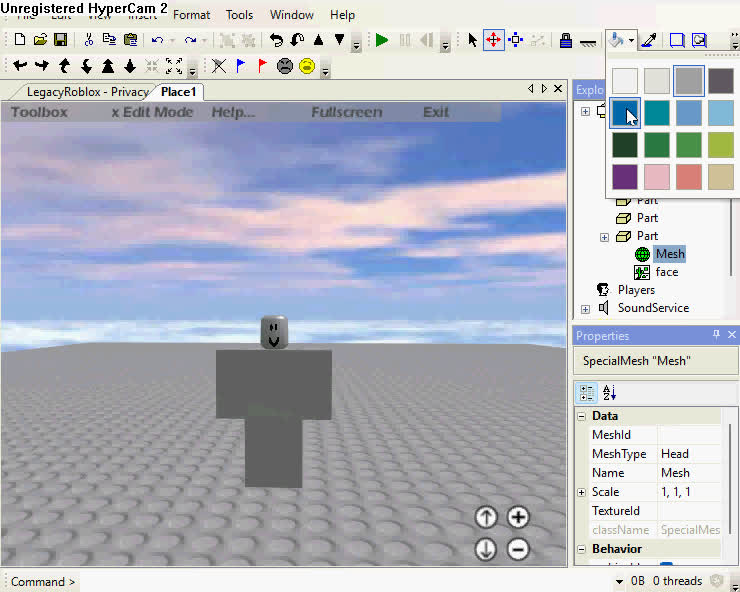Click the Open folder icon

click(41, 40)
